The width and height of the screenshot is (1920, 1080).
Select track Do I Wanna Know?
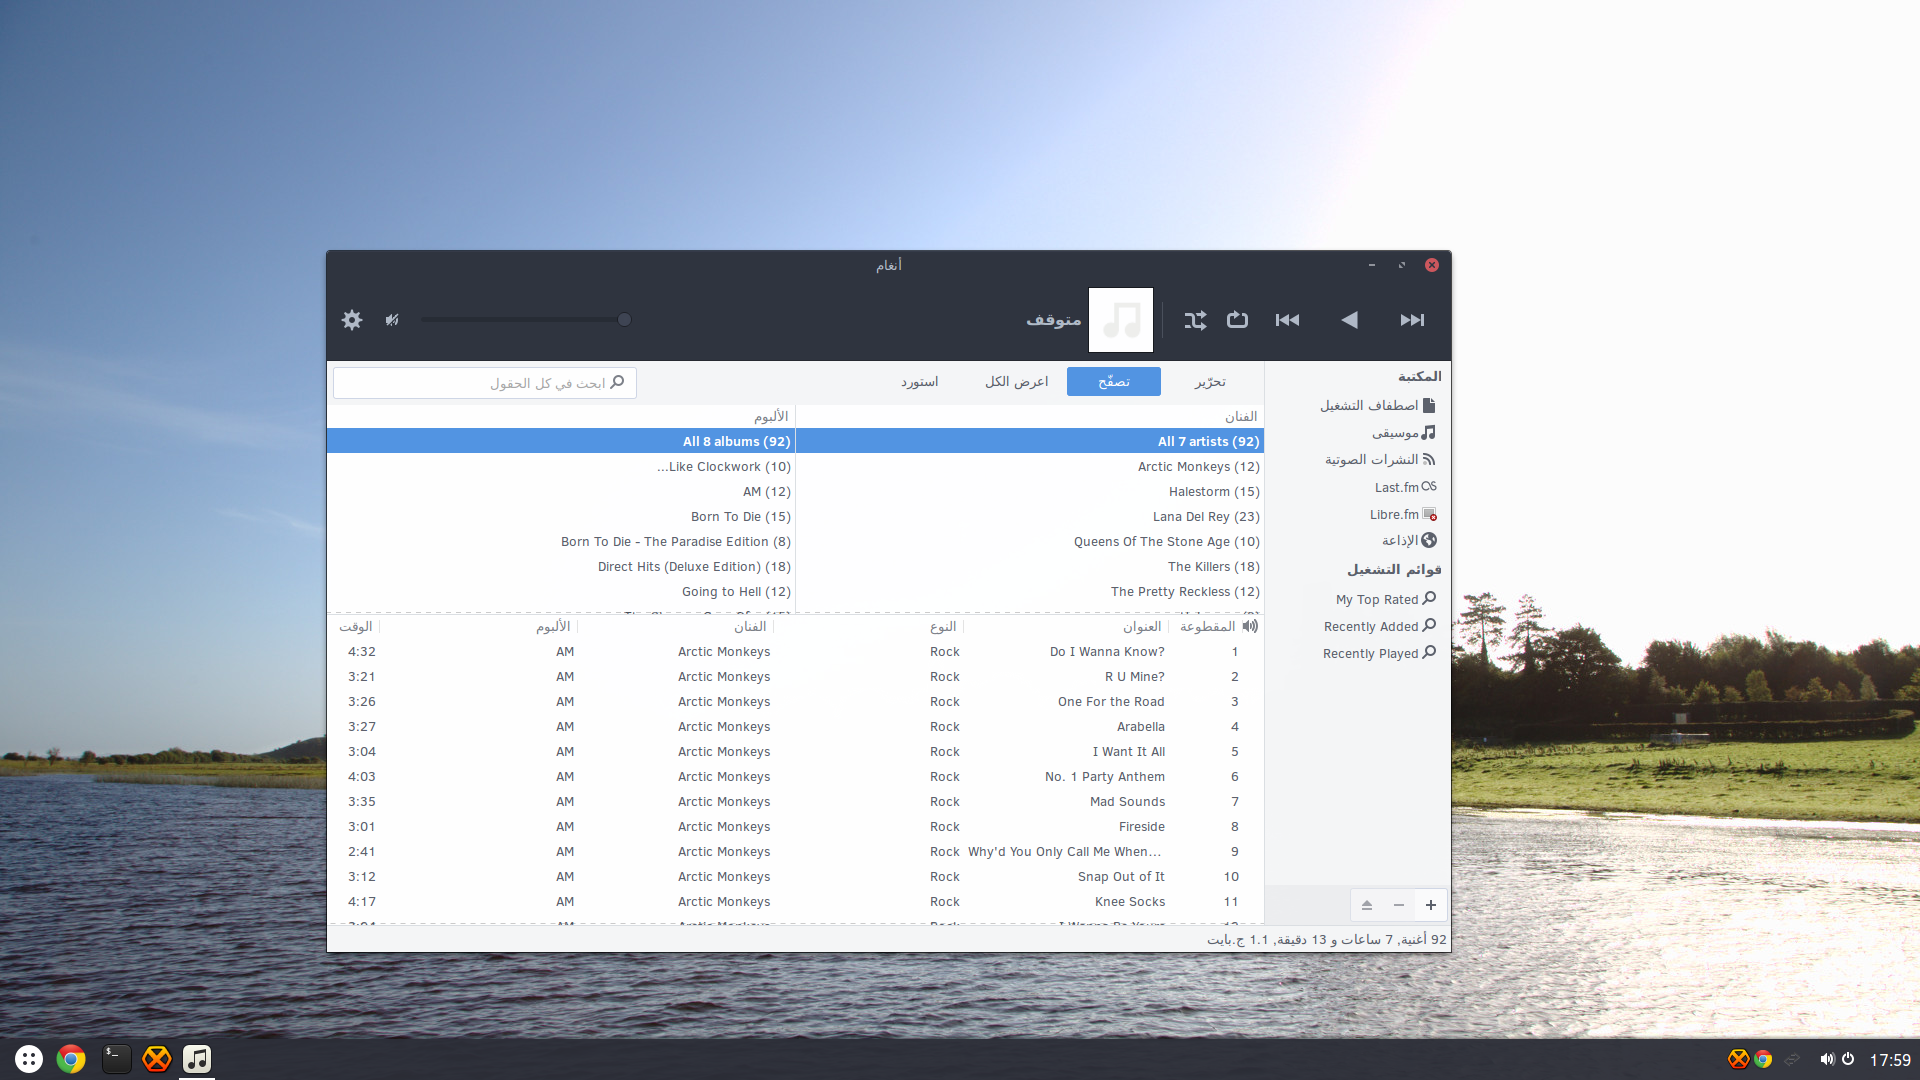tap(795, 652)
